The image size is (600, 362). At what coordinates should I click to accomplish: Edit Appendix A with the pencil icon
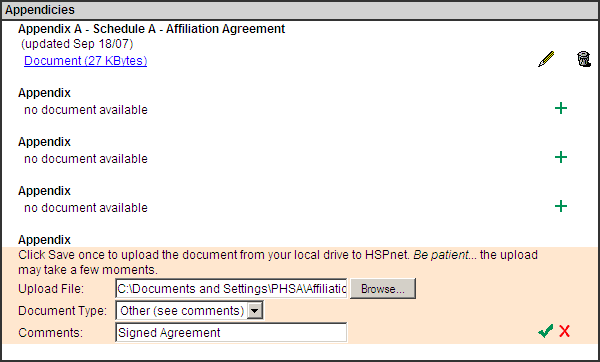(x=546, y=59)
